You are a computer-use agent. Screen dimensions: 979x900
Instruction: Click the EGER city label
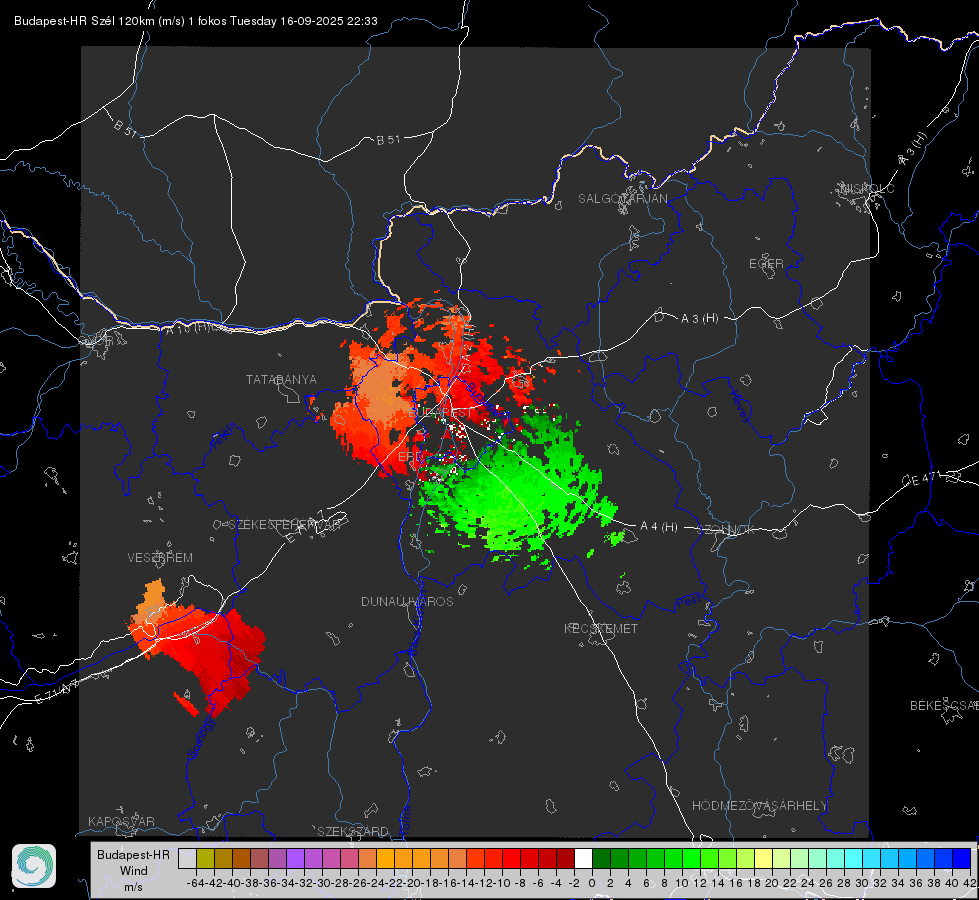tap(766, 264)
